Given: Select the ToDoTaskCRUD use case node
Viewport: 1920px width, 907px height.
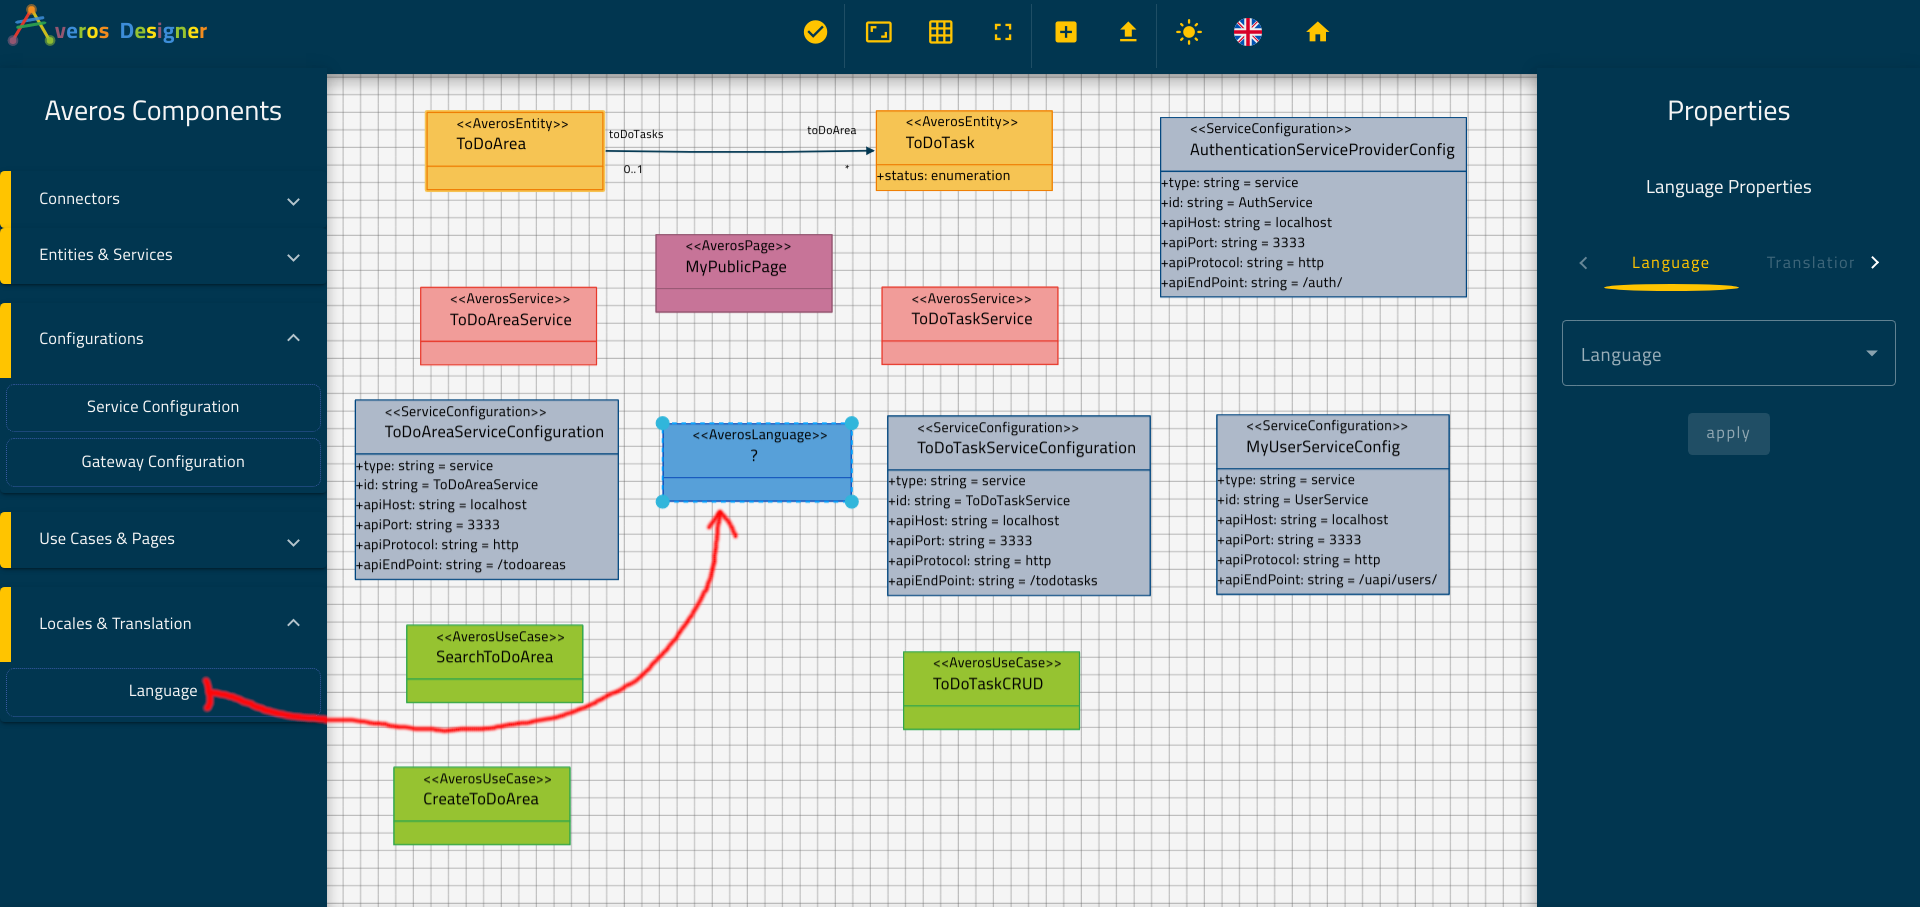Looking at the screenshot, I should (x=991, y=691).
